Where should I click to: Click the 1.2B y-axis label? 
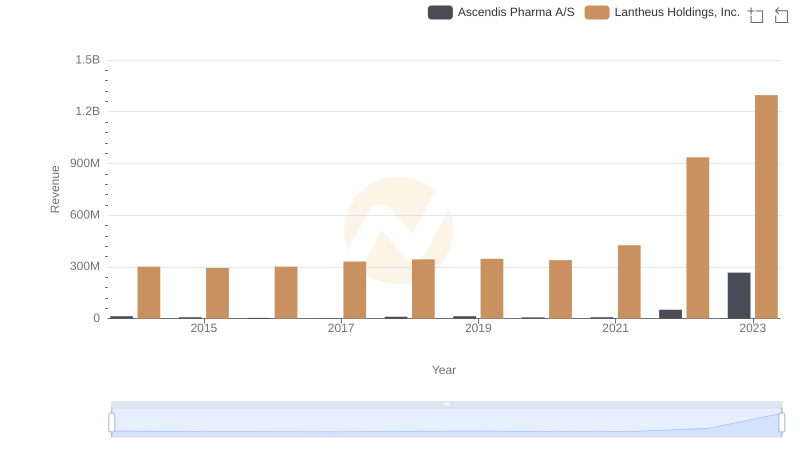click(x=88, y=111)
